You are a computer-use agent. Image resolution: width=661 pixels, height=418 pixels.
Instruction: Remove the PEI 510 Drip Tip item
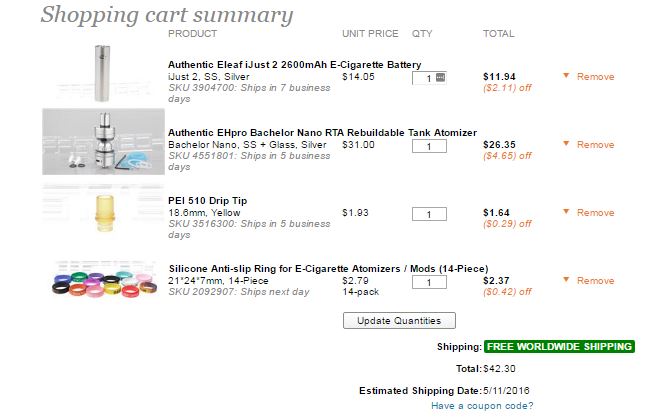click(596, 213)
